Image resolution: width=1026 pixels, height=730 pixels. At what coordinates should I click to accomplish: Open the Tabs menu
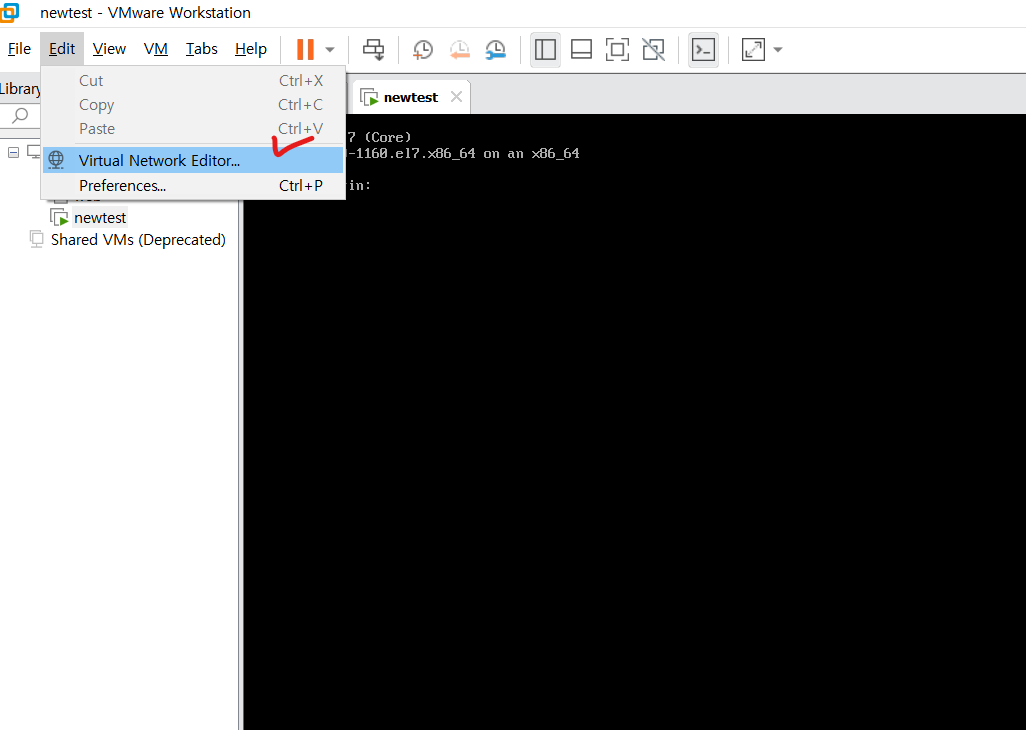point(202,49)
